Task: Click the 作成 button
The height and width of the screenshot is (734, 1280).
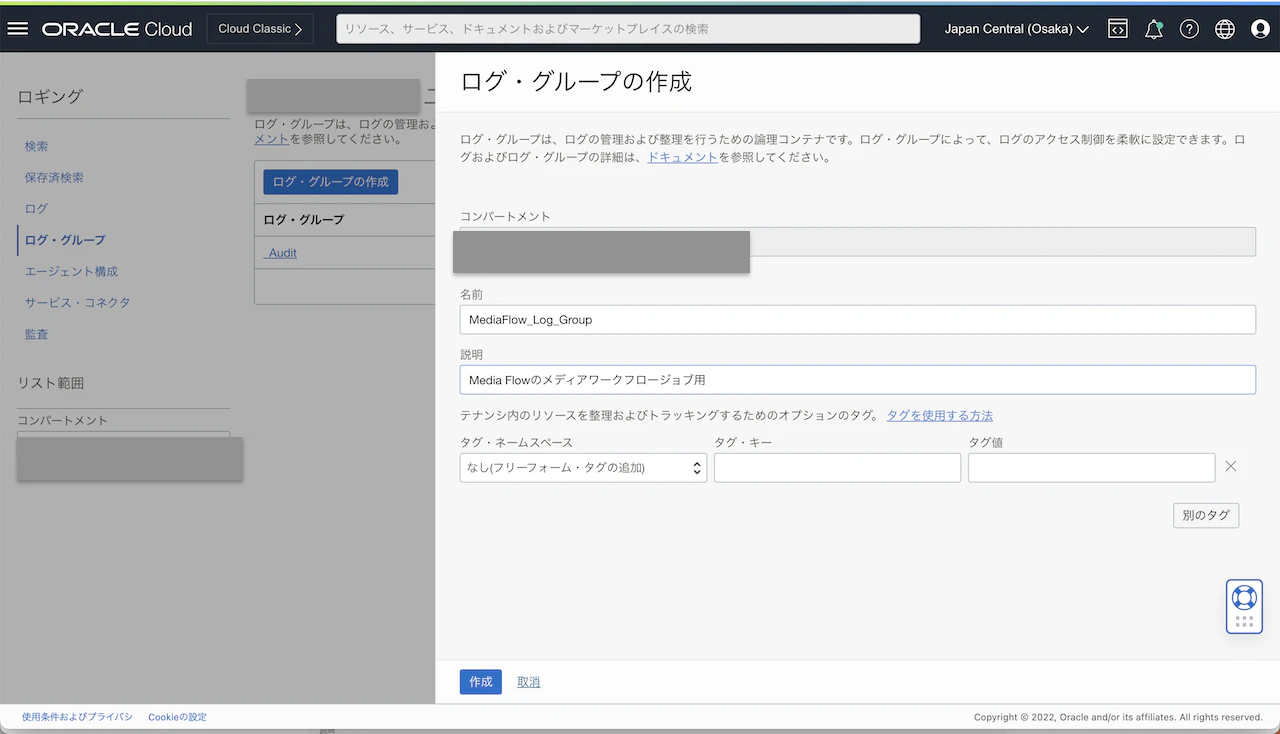Action: point(481,682)
